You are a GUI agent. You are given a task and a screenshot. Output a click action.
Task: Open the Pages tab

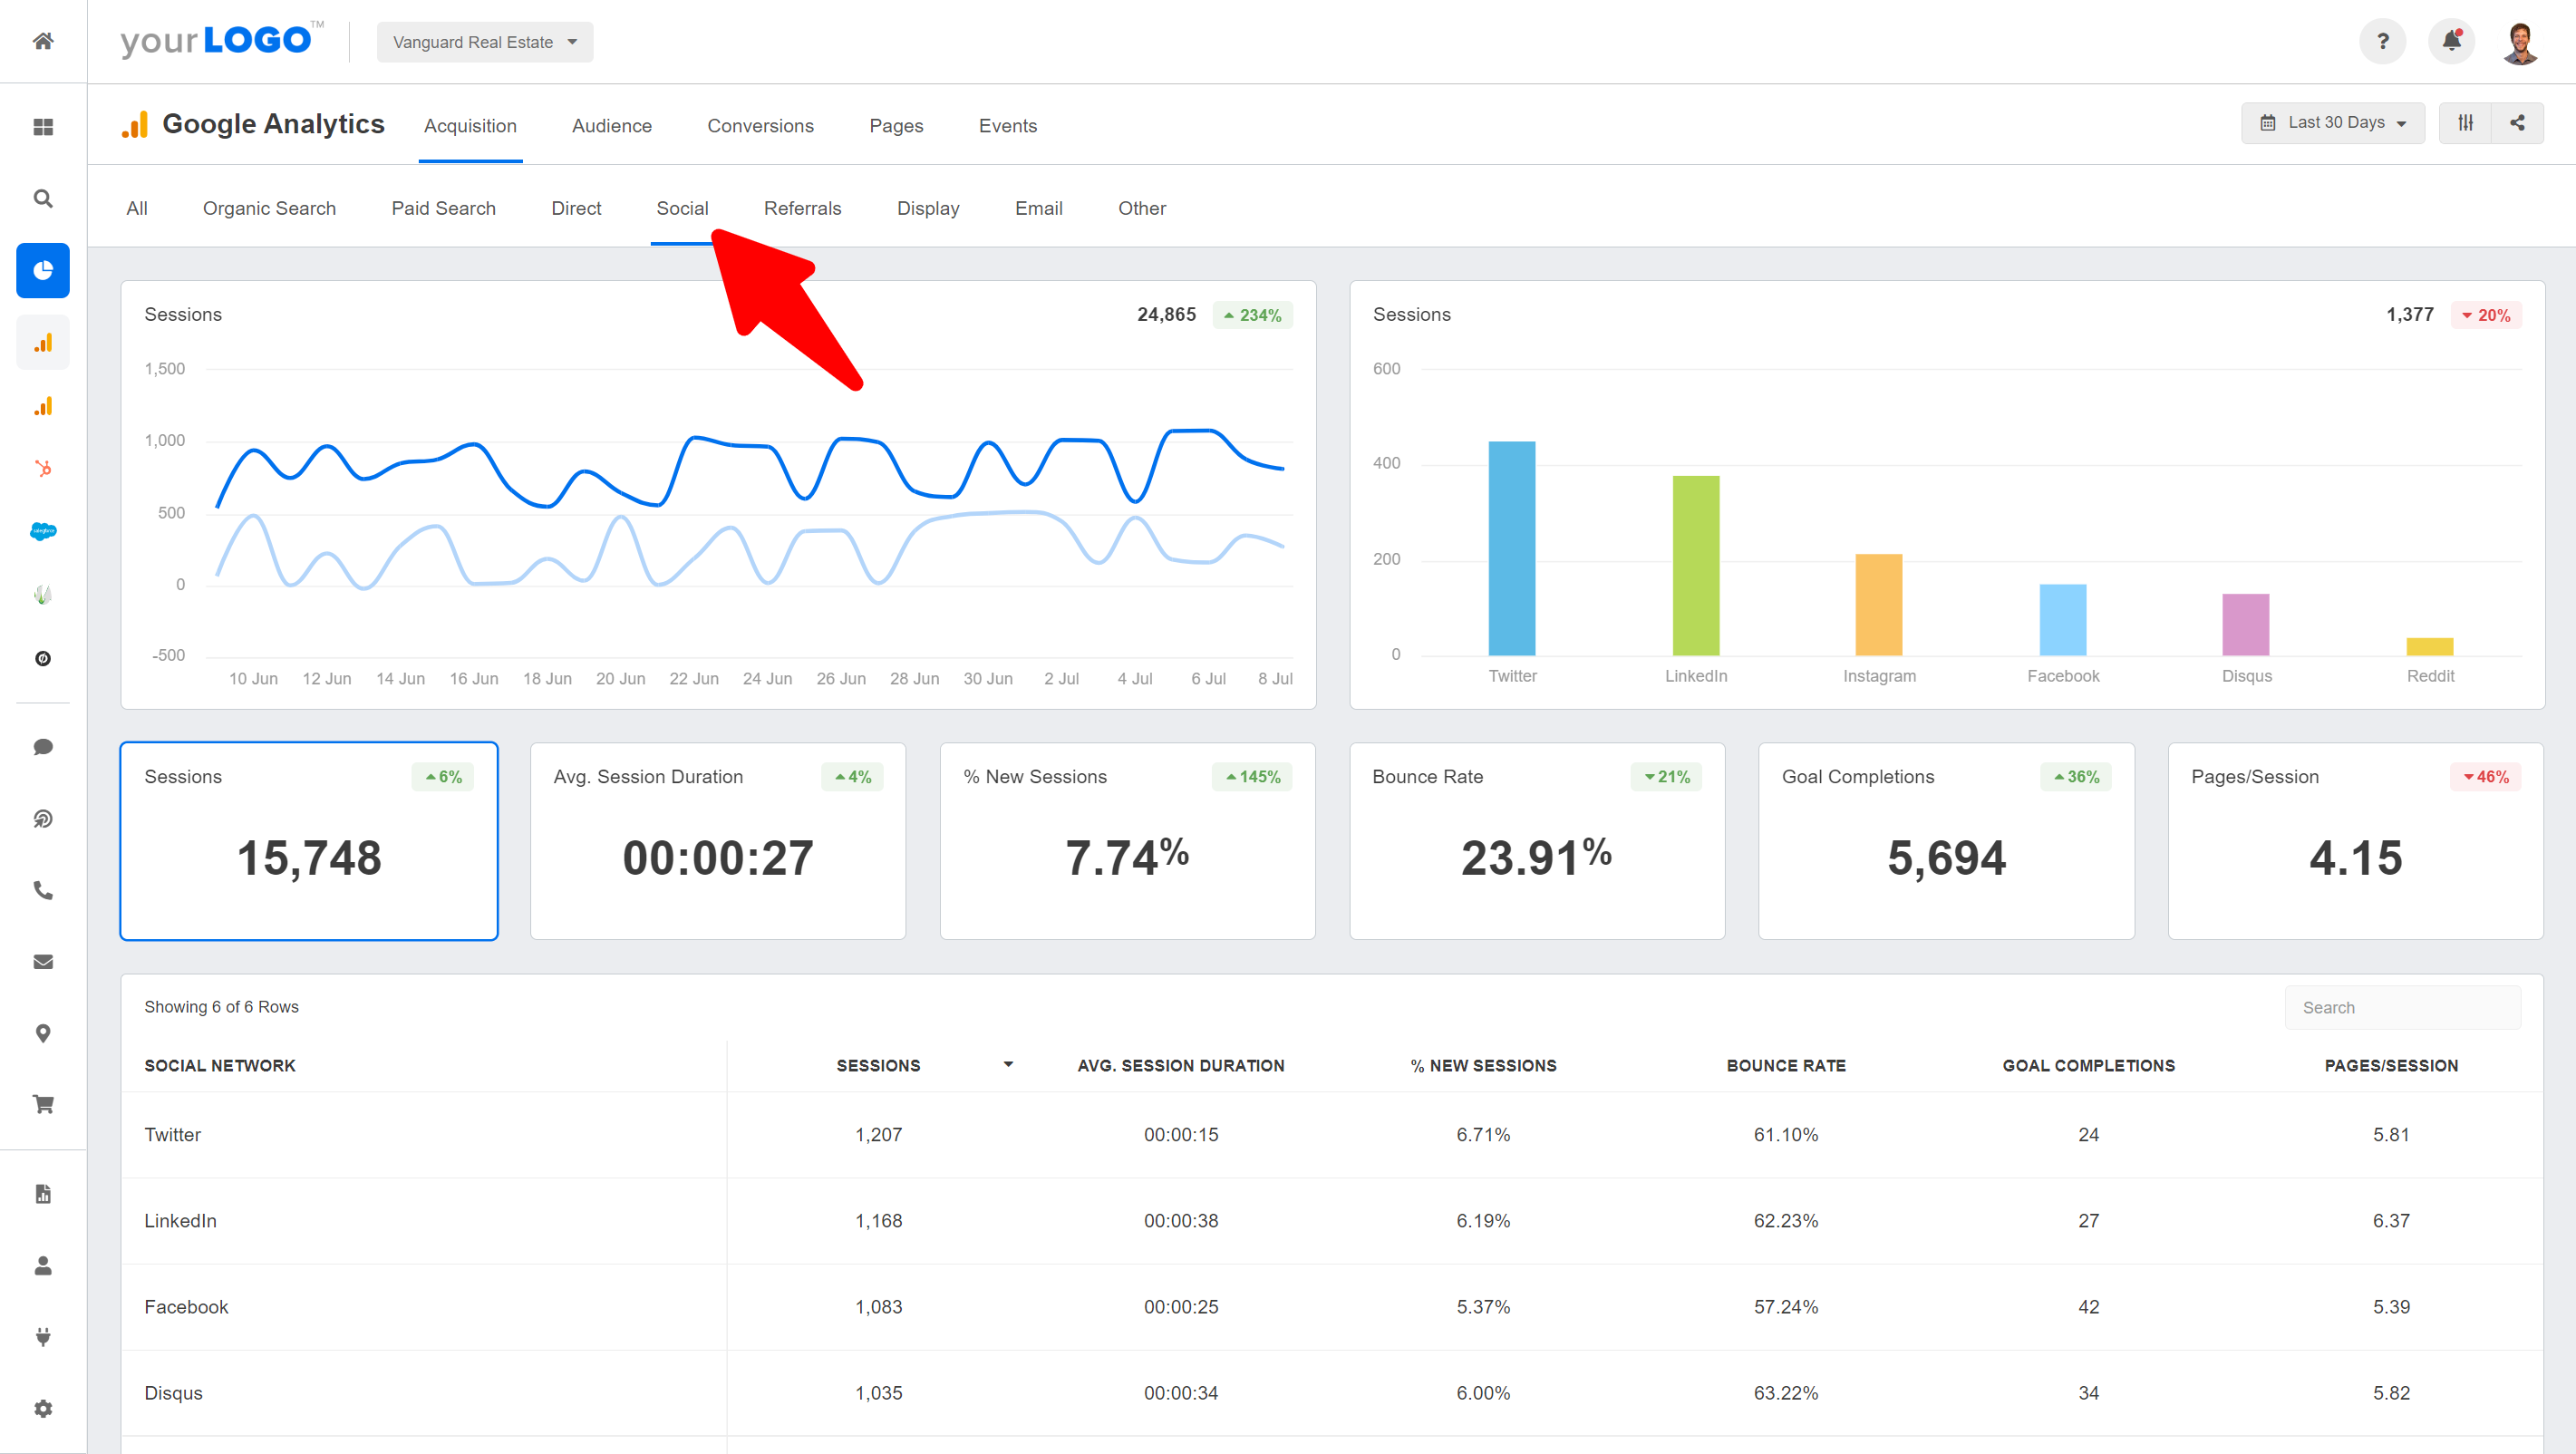[x=896, y=126]
